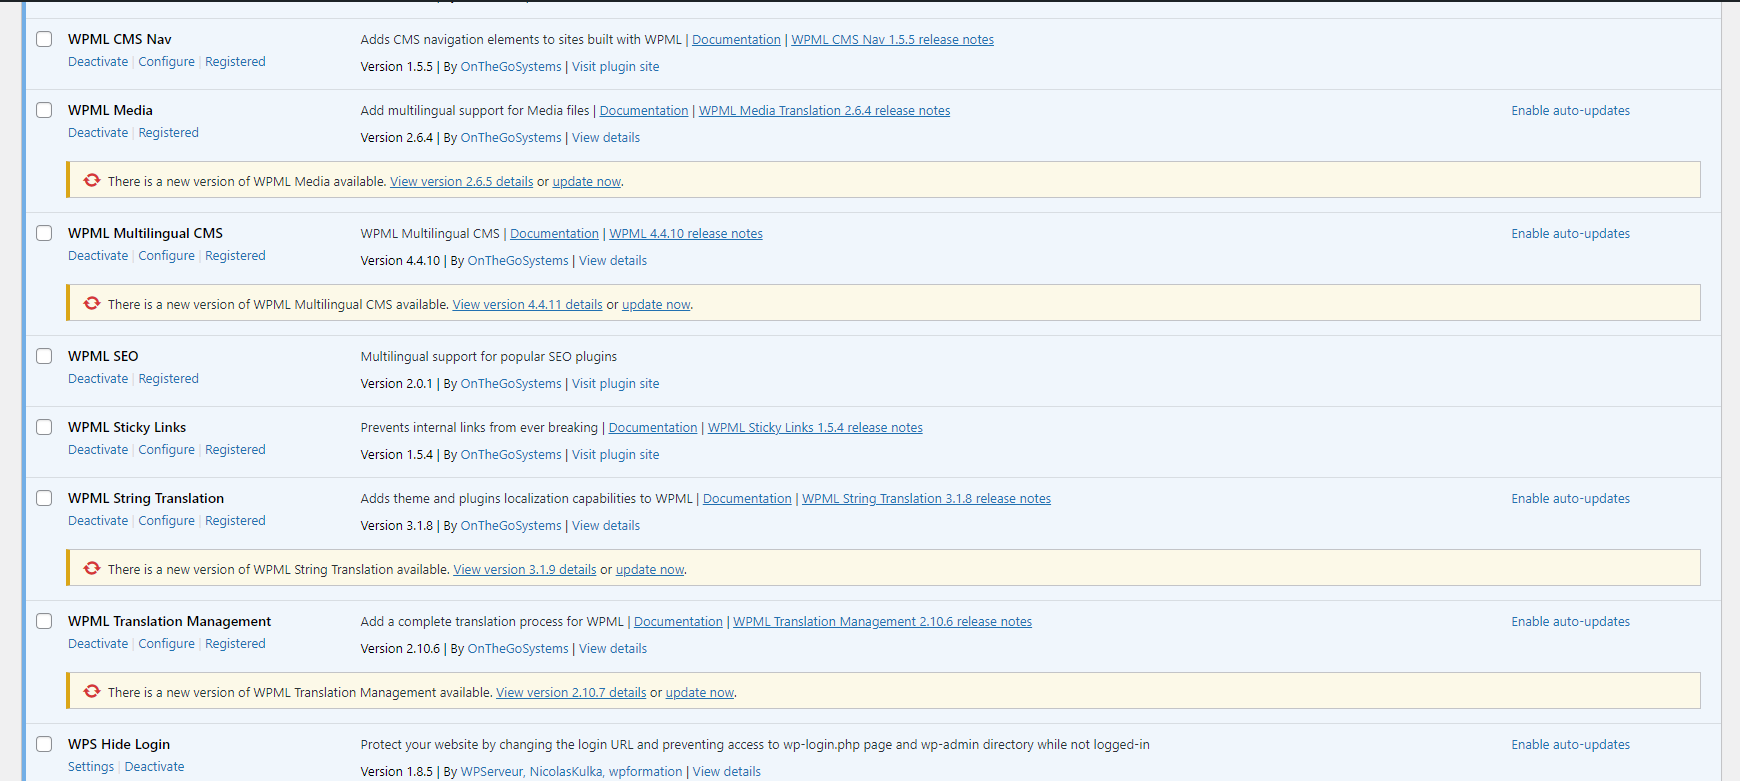Open Documentation link for WPML CMS Nav
Image resolution: width=1740 pixels, height=781 pixels.
tap(736, 40)
